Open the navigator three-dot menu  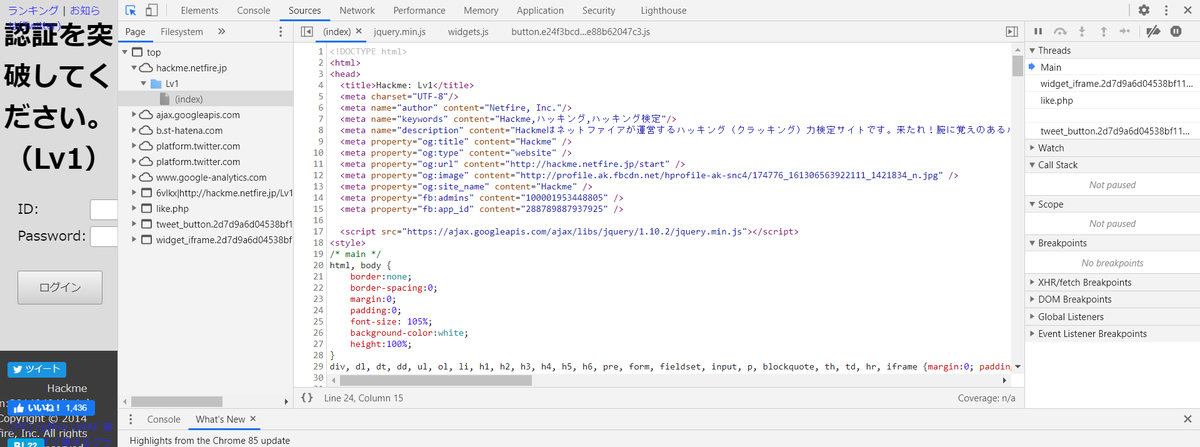[282, 31]
